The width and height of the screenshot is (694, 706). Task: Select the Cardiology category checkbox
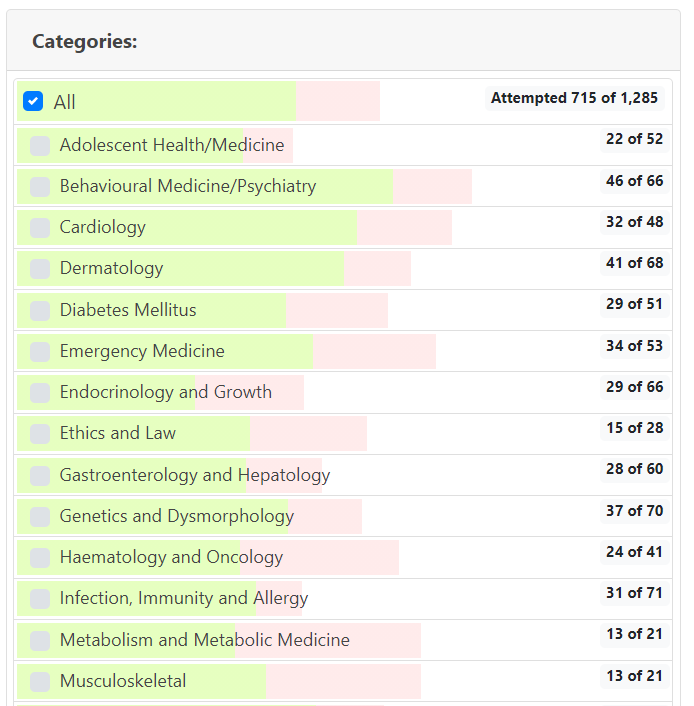click(x=40, y=228)
